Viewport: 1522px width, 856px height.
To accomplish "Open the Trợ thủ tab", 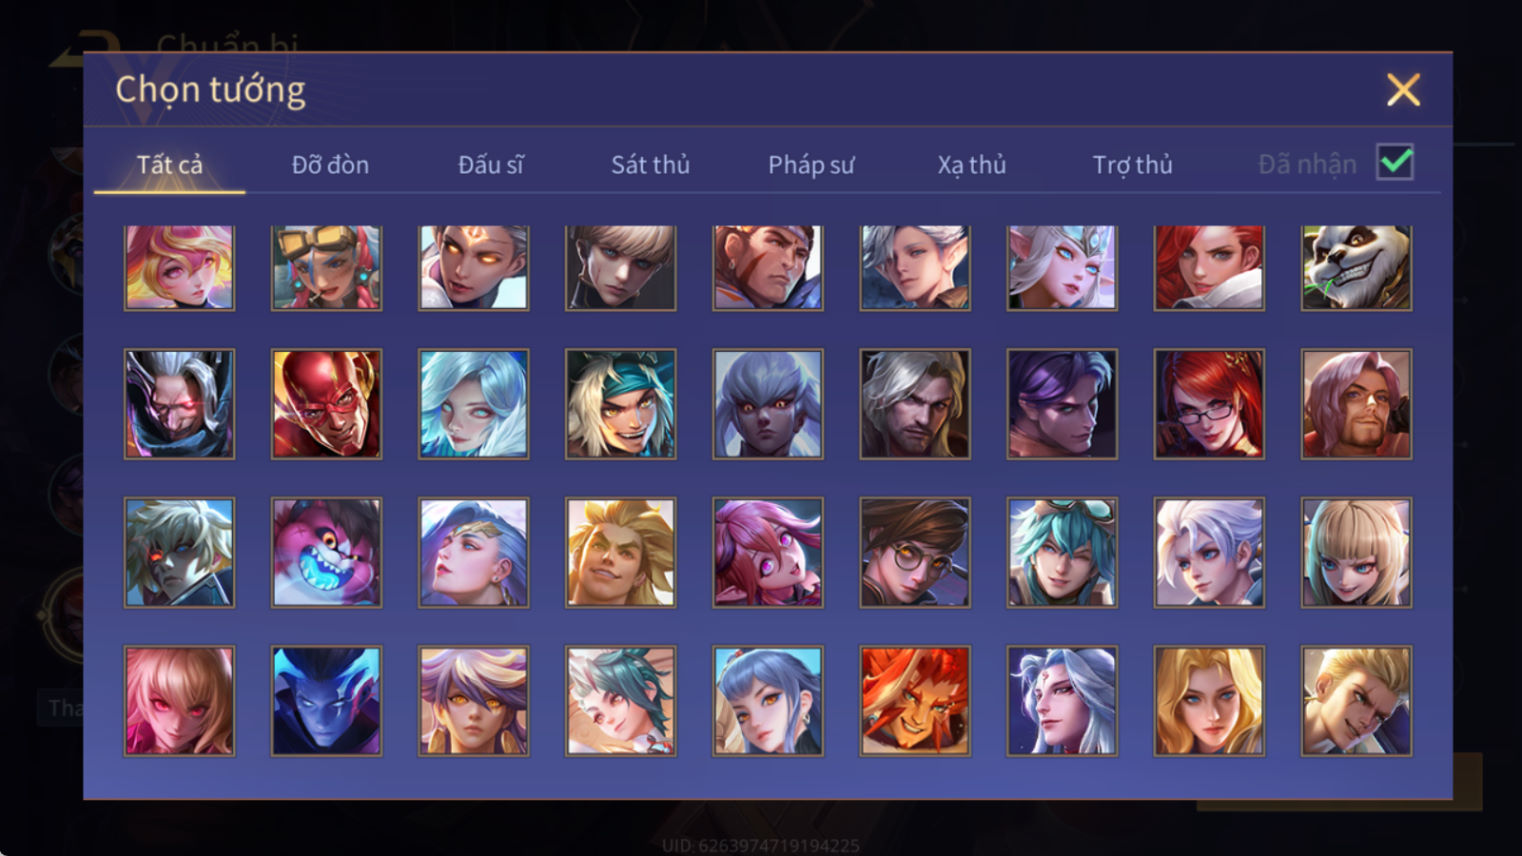I will click(x=1132, y=164).
